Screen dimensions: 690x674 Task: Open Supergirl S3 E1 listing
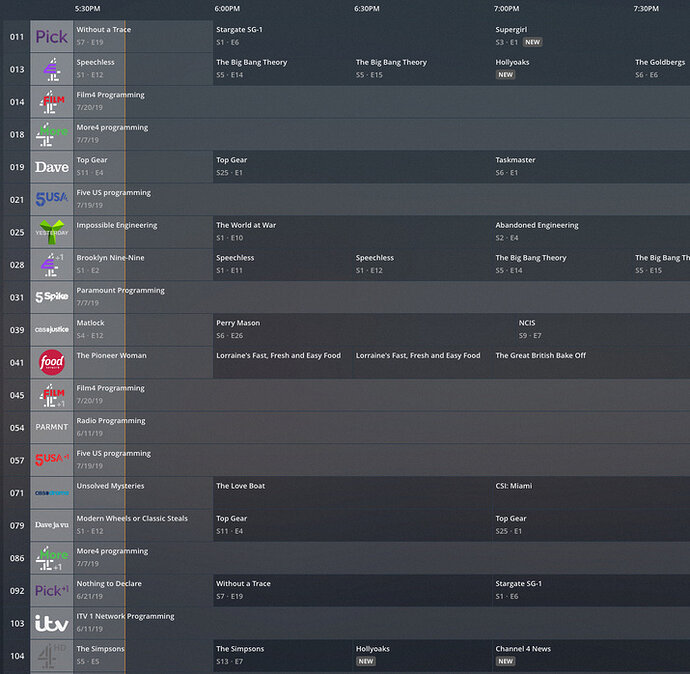[591, 37]
